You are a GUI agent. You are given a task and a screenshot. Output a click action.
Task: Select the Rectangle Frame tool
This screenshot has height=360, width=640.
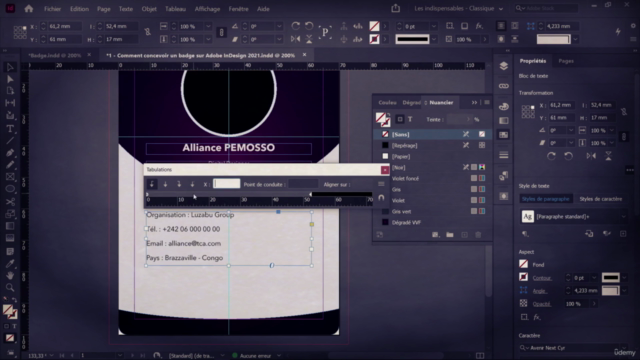[10, 177]
